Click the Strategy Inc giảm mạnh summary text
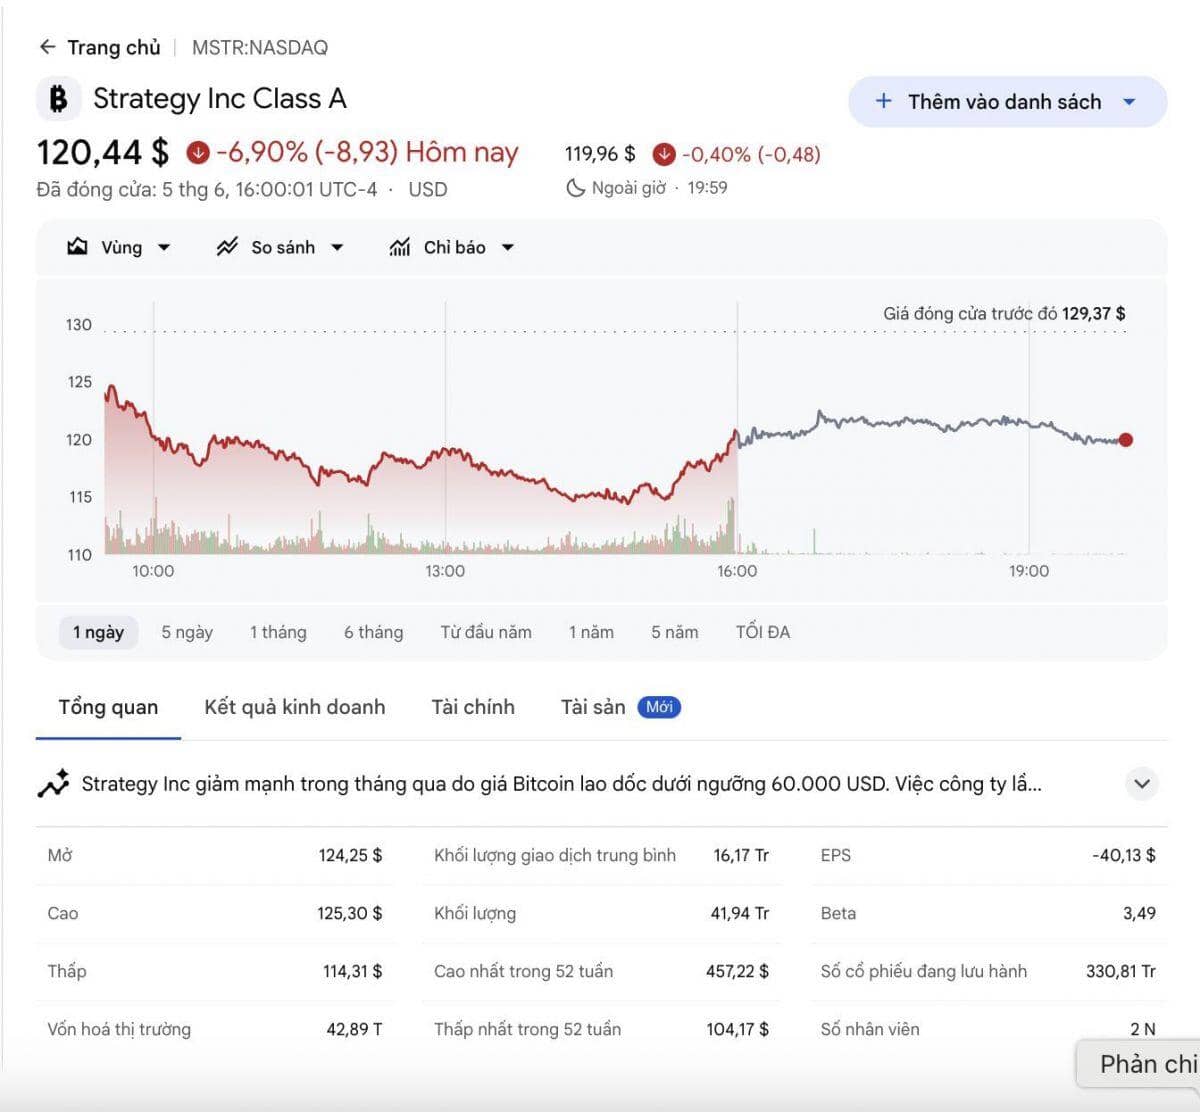The height and width of the screenshot is (1112, 1200). pyautogui.click(x=561, y=784)
